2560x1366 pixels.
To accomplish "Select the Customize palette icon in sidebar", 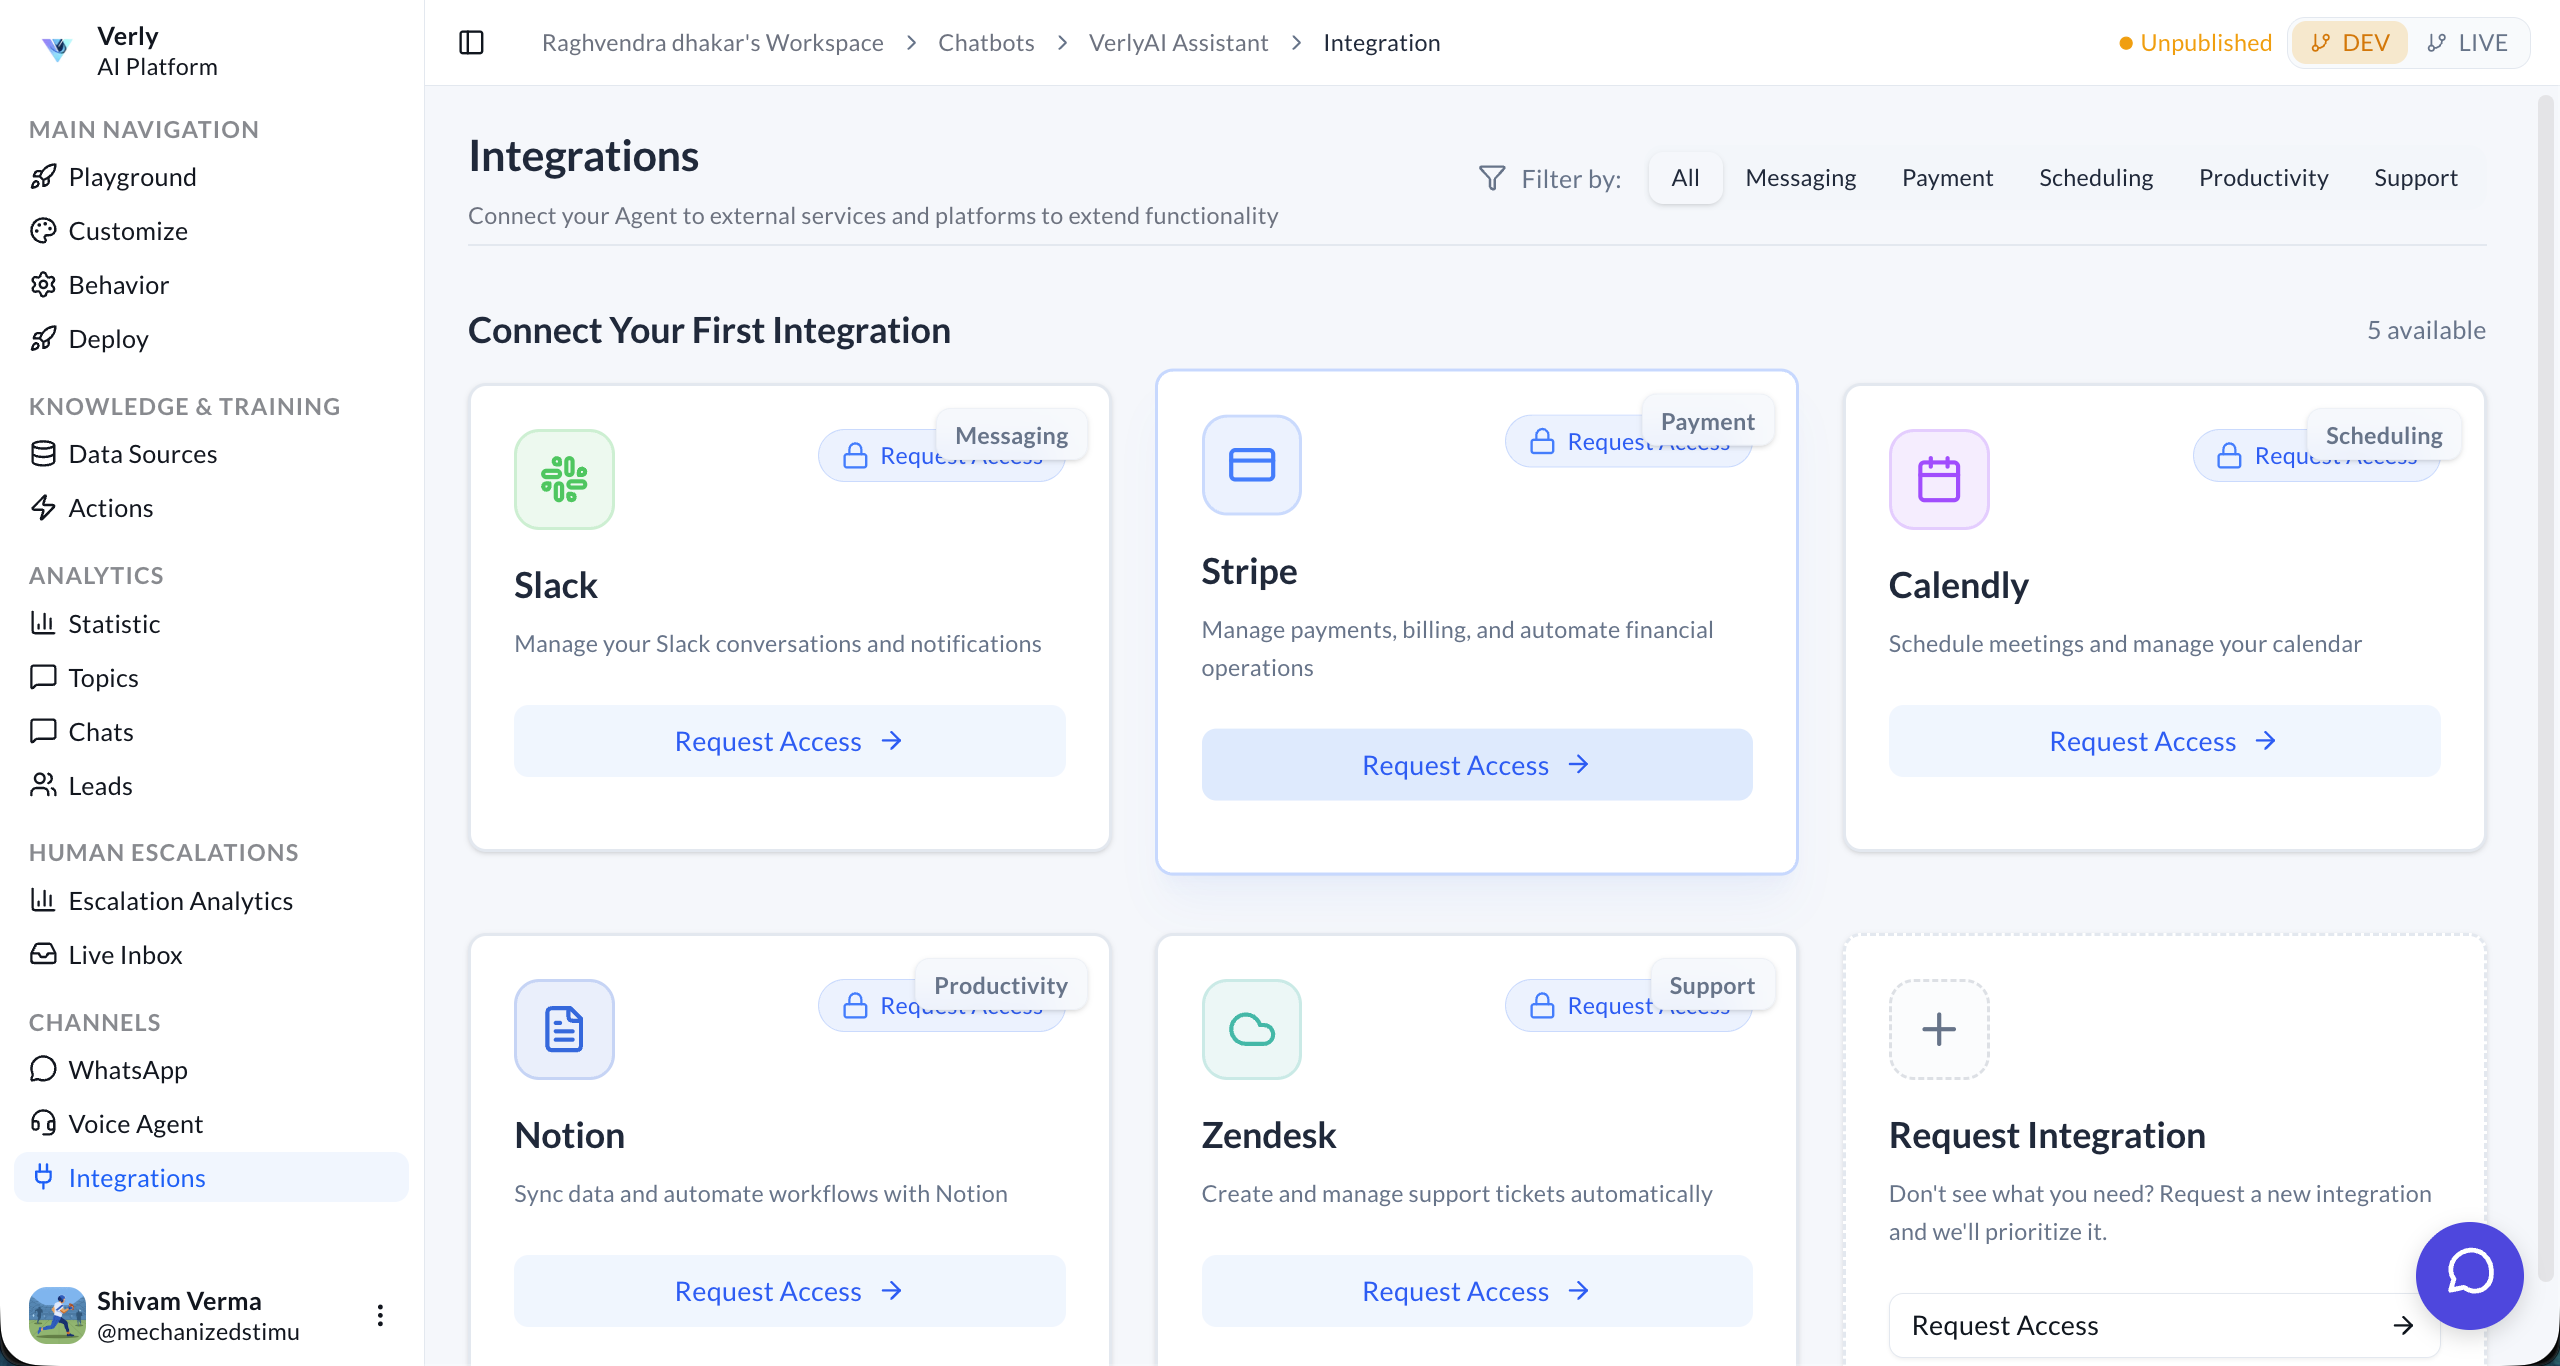I will (x=43, y=230).
